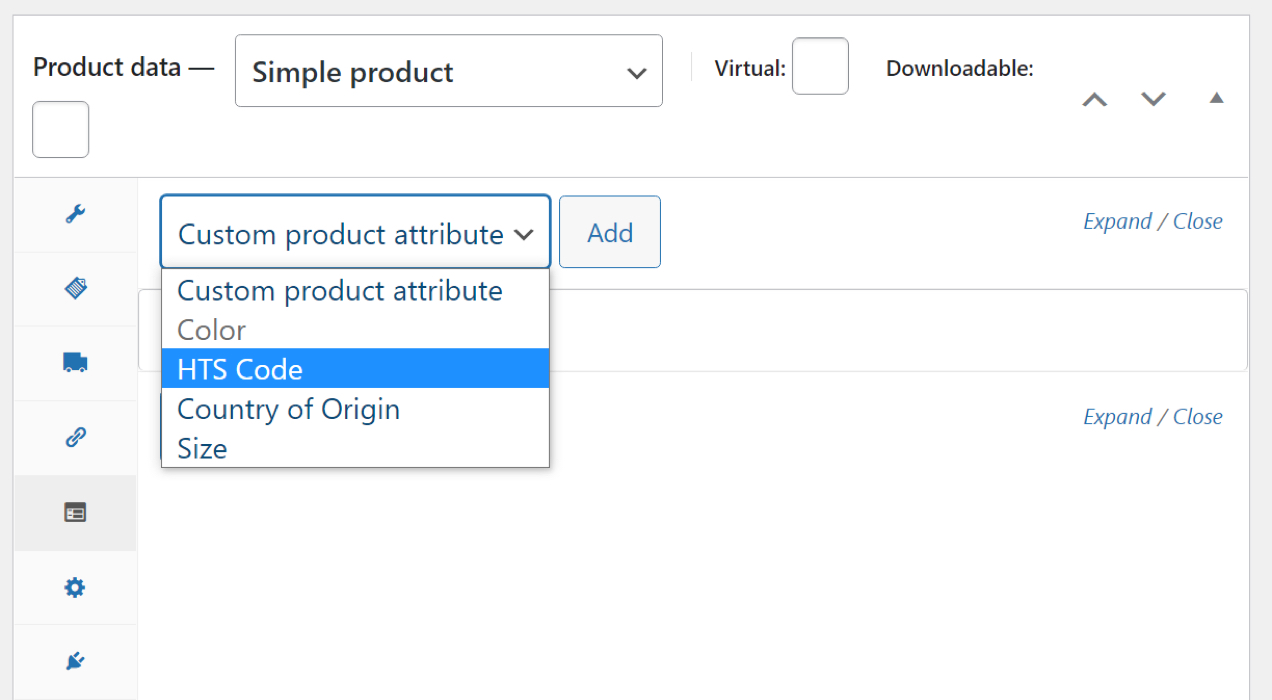The width and height of the screenshot is (1272, 700).
Task: Select the Attributes list icon
Action: tap(75, 512)
